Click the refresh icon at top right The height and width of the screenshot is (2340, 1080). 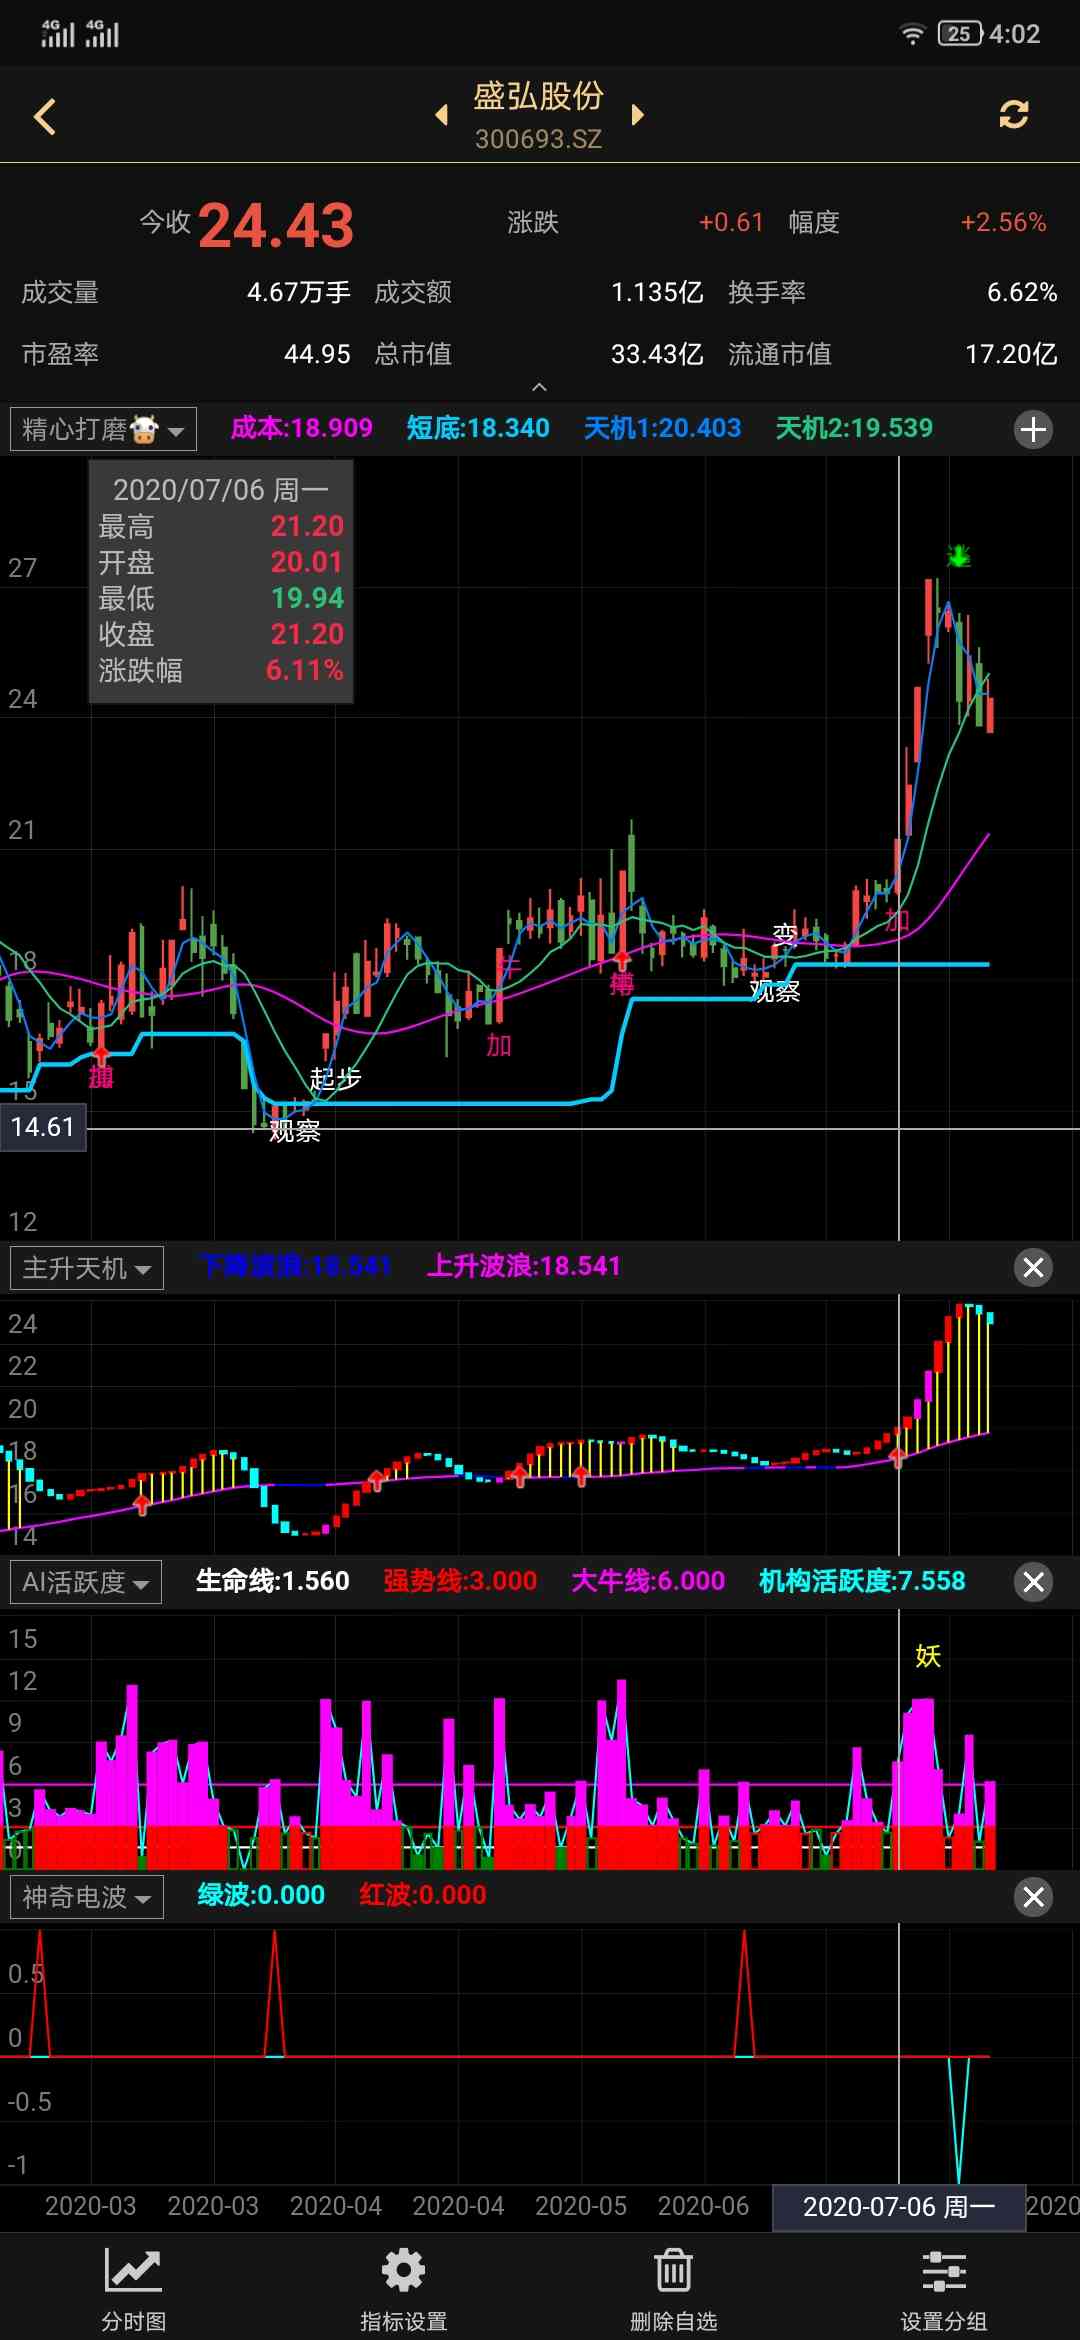1013,115
